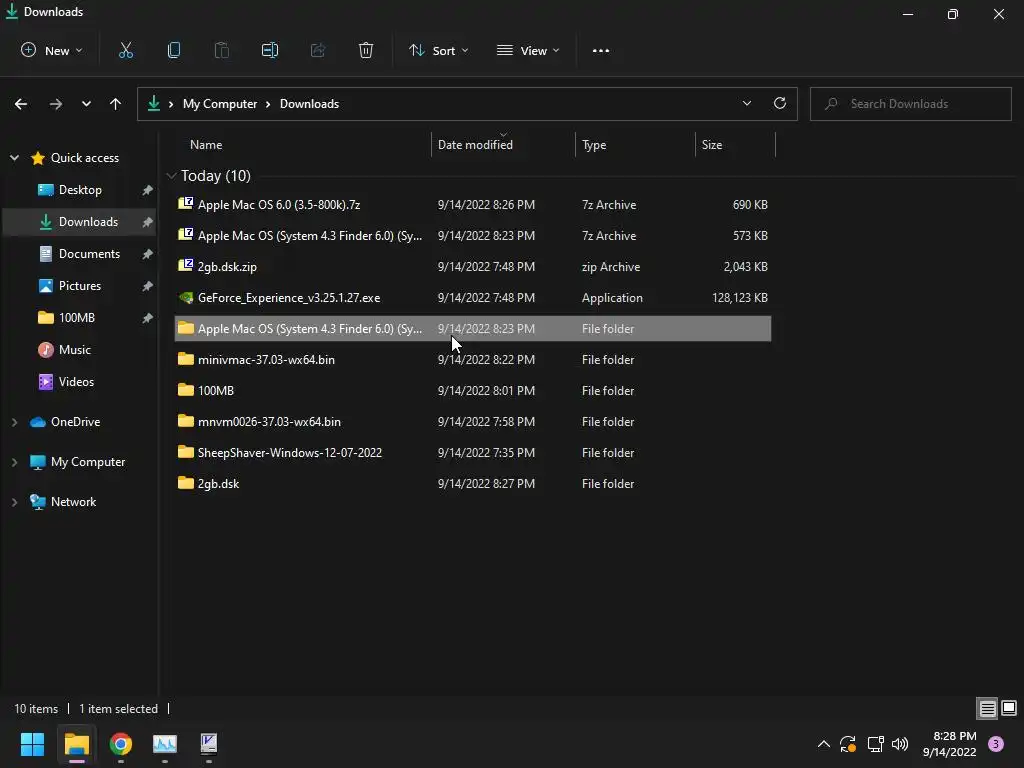
Task: Click the volume speaker tray icon
Action: pyautogui.click(x=900, y=744)
